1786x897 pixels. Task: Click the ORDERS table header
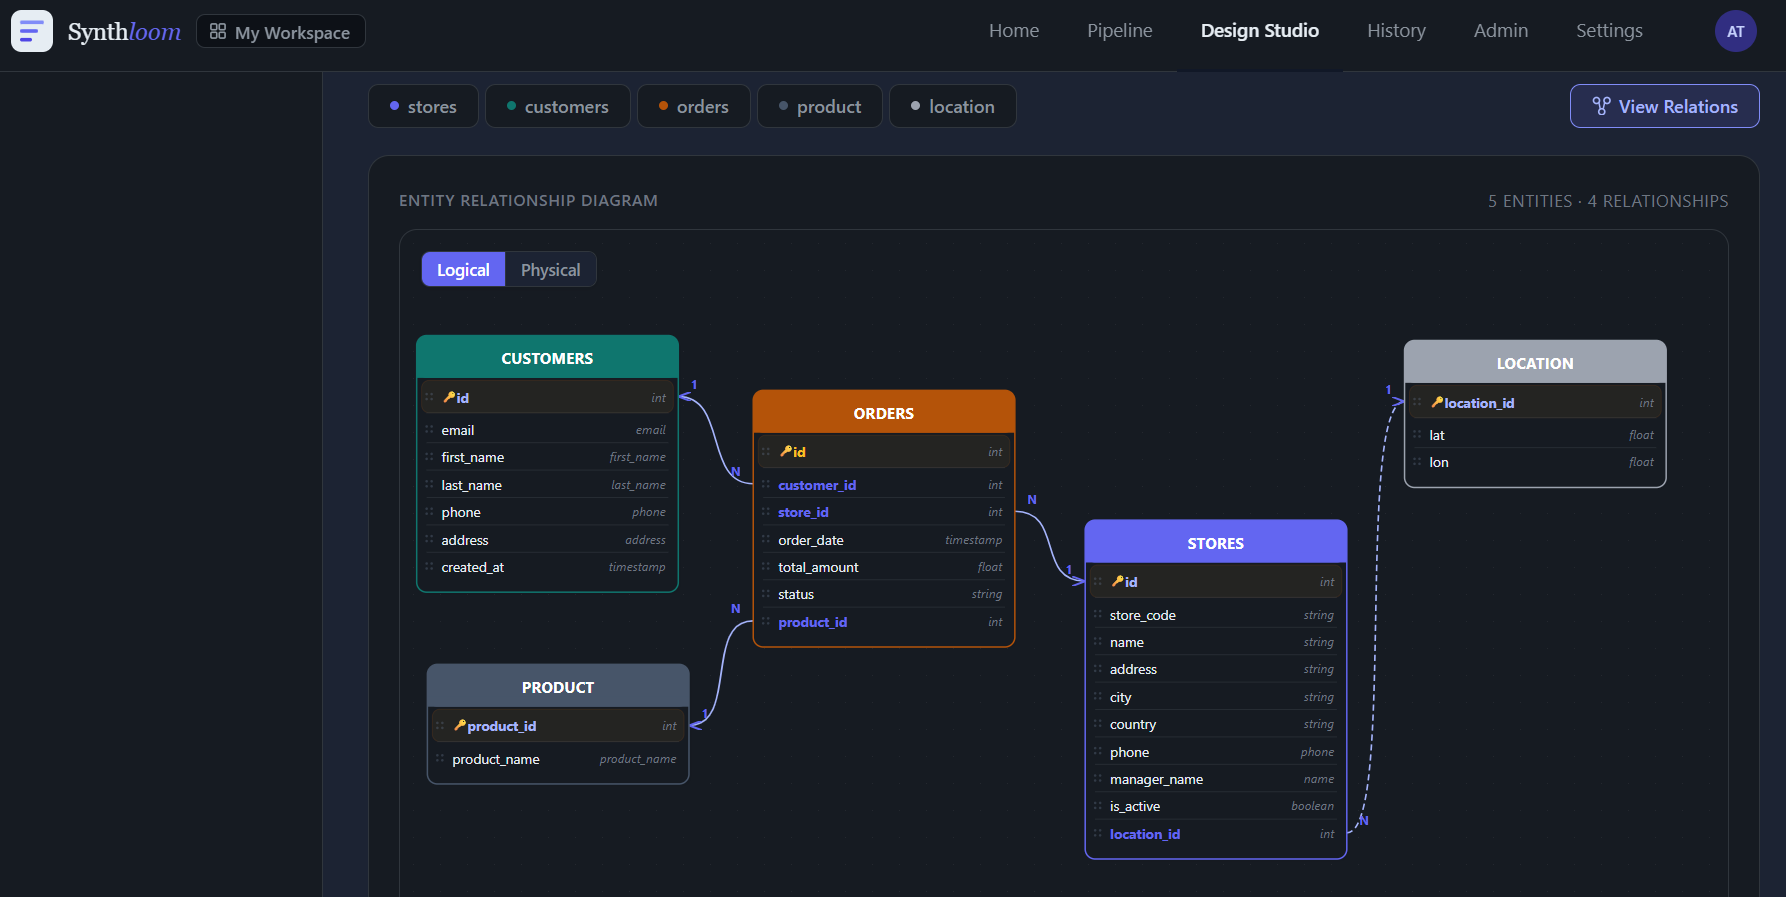click(884, 413)
